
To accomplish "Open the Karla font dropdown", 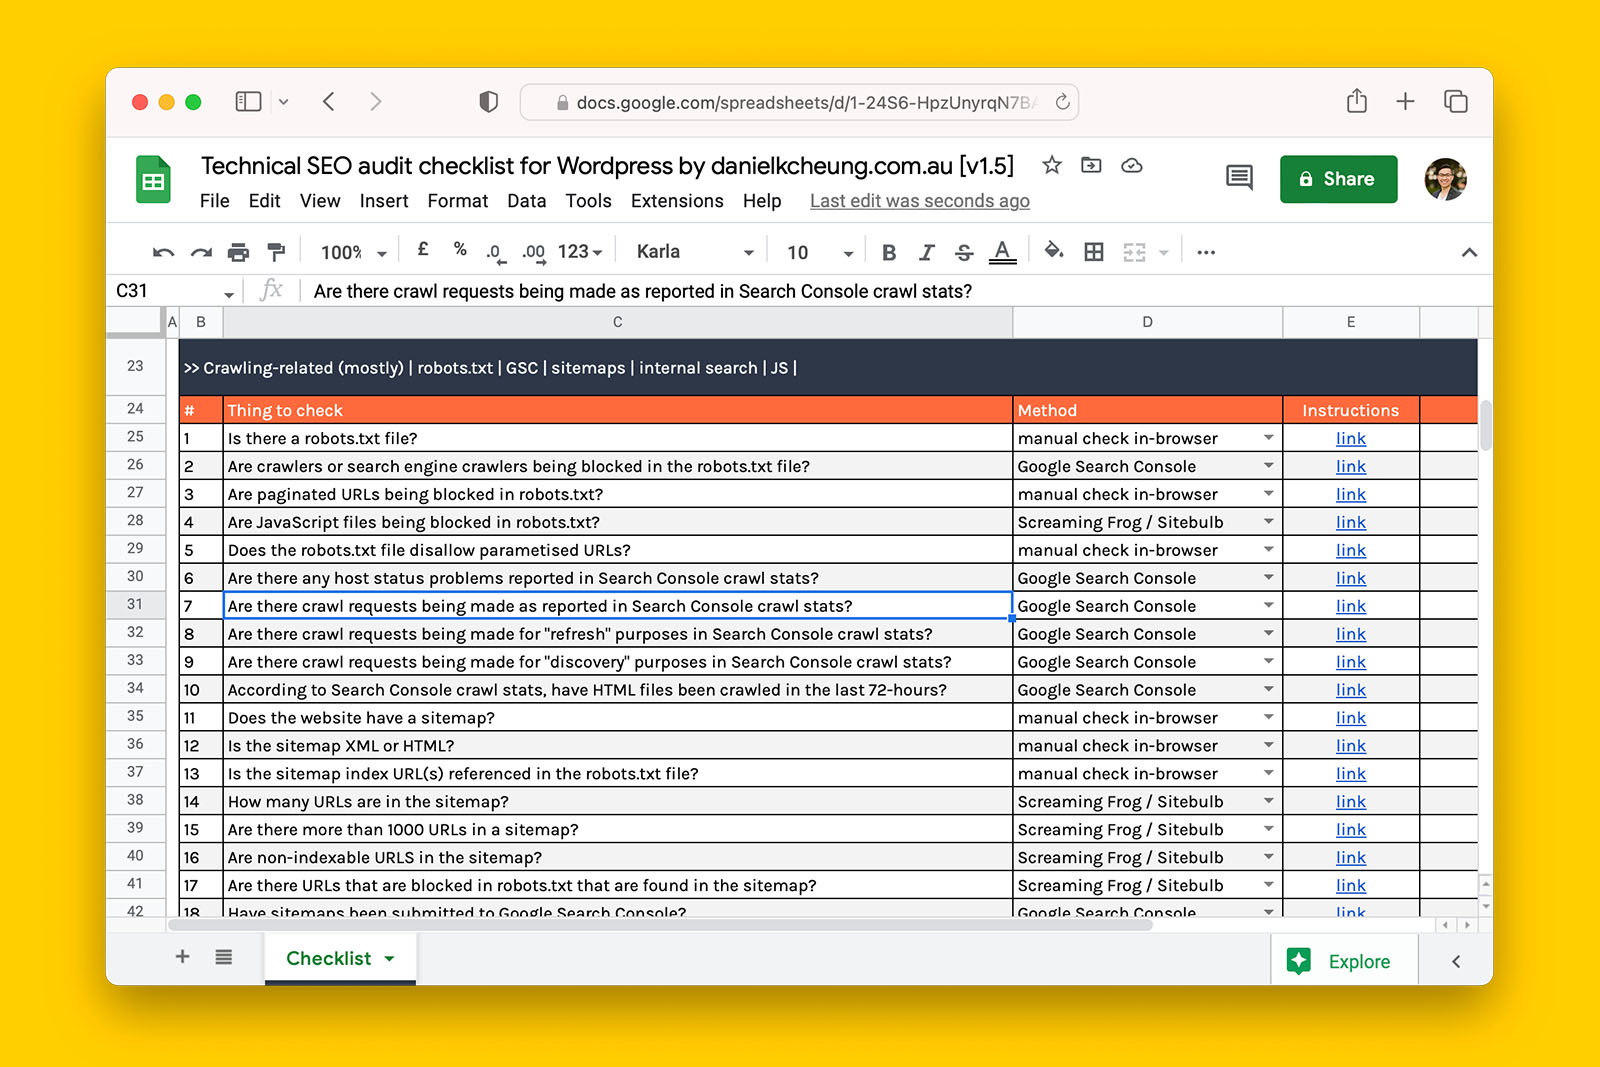I will pos(695,252).
